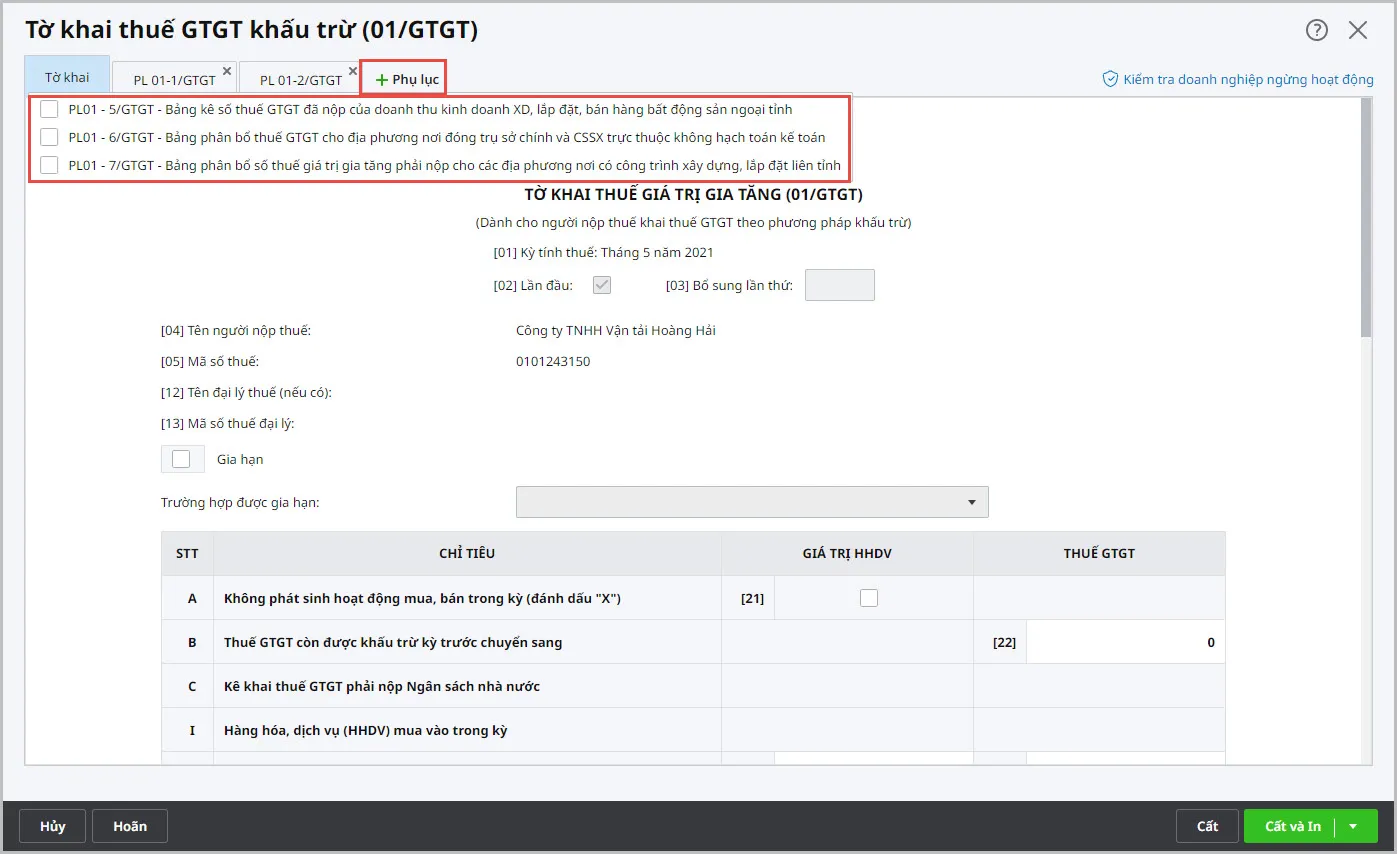Switch to the Tờ khai tab
Screen dimensions: 1397x854
pyautogui.click(x=67, y=77)
